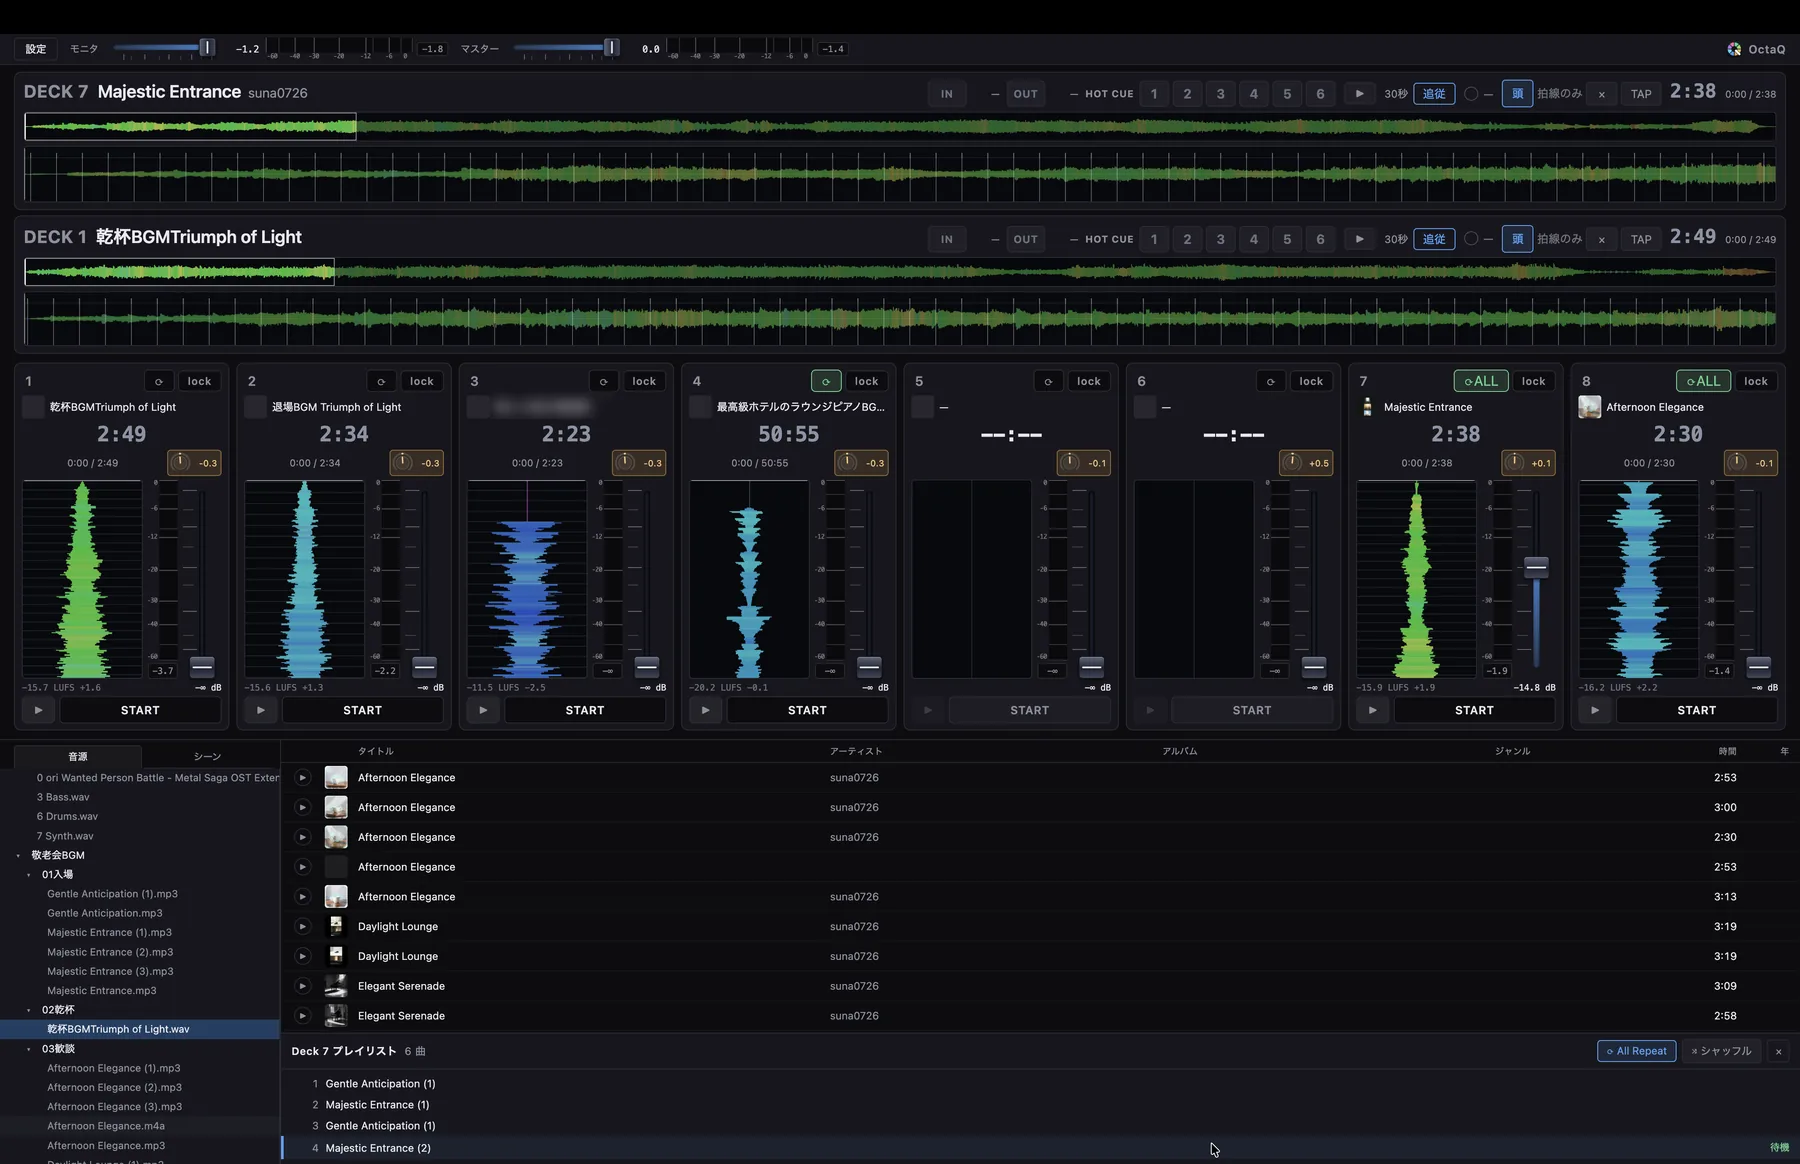The width and height of the screenshot is (1800, 1164).
Task: Click the small play icon on deck 8
Action: point(1595,710)
